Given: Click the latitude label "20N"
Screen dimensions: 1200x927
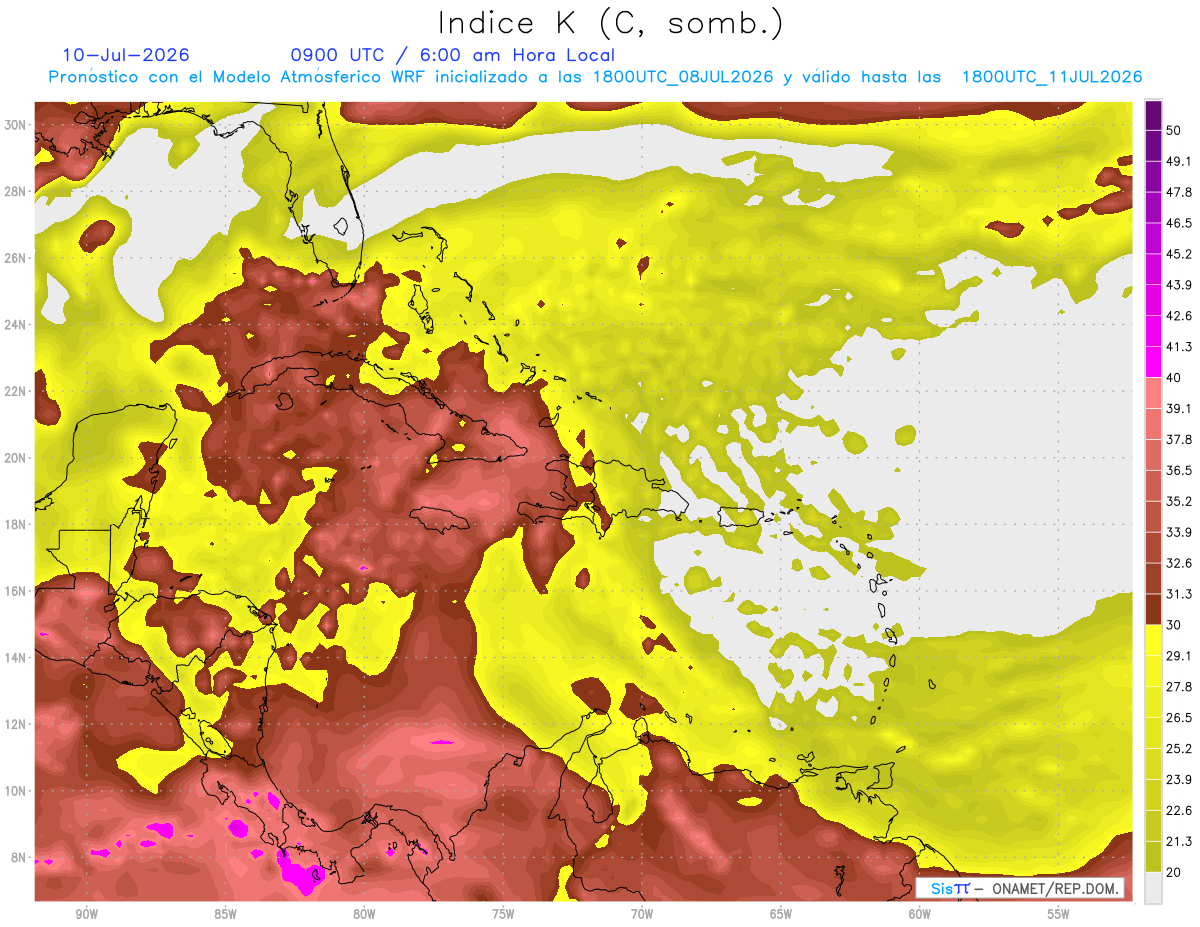Looking at the screenshot, I should [17, 458].
